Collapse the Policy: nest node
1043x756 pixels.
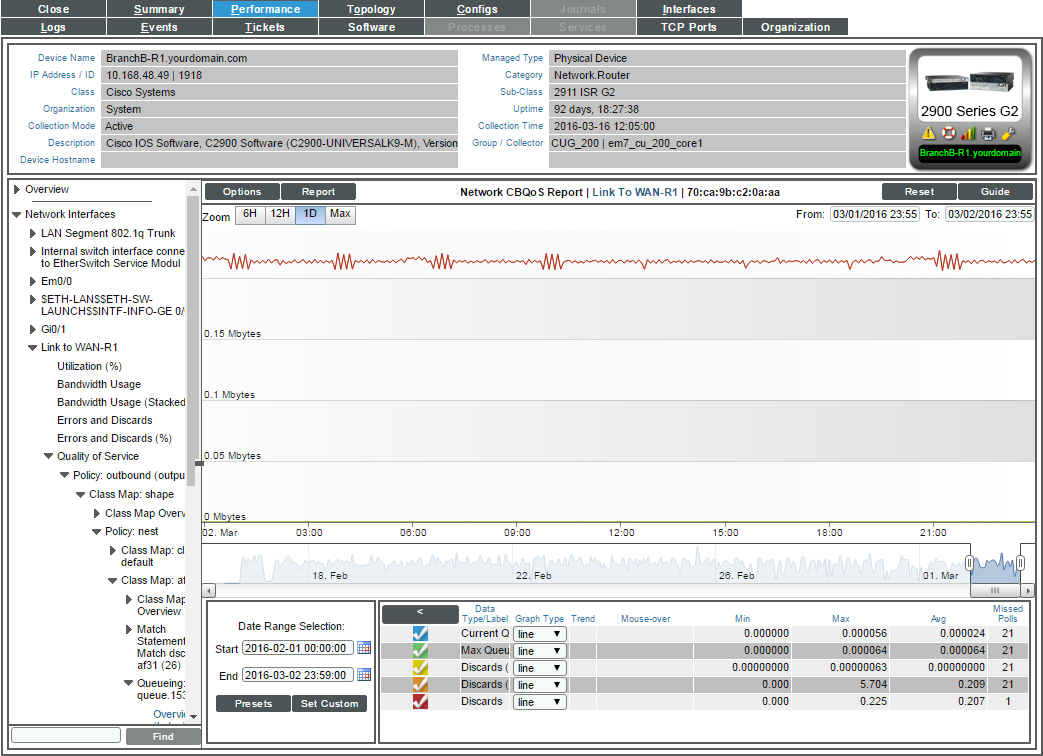[96, 531]
